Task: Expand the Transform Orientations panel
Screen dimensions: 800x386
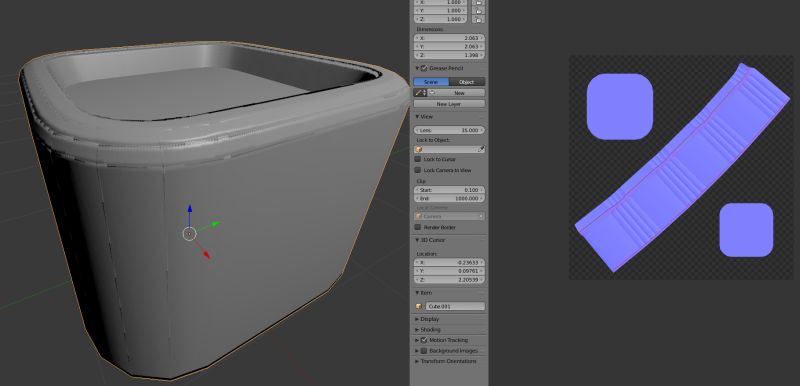Action: [417, 361]
